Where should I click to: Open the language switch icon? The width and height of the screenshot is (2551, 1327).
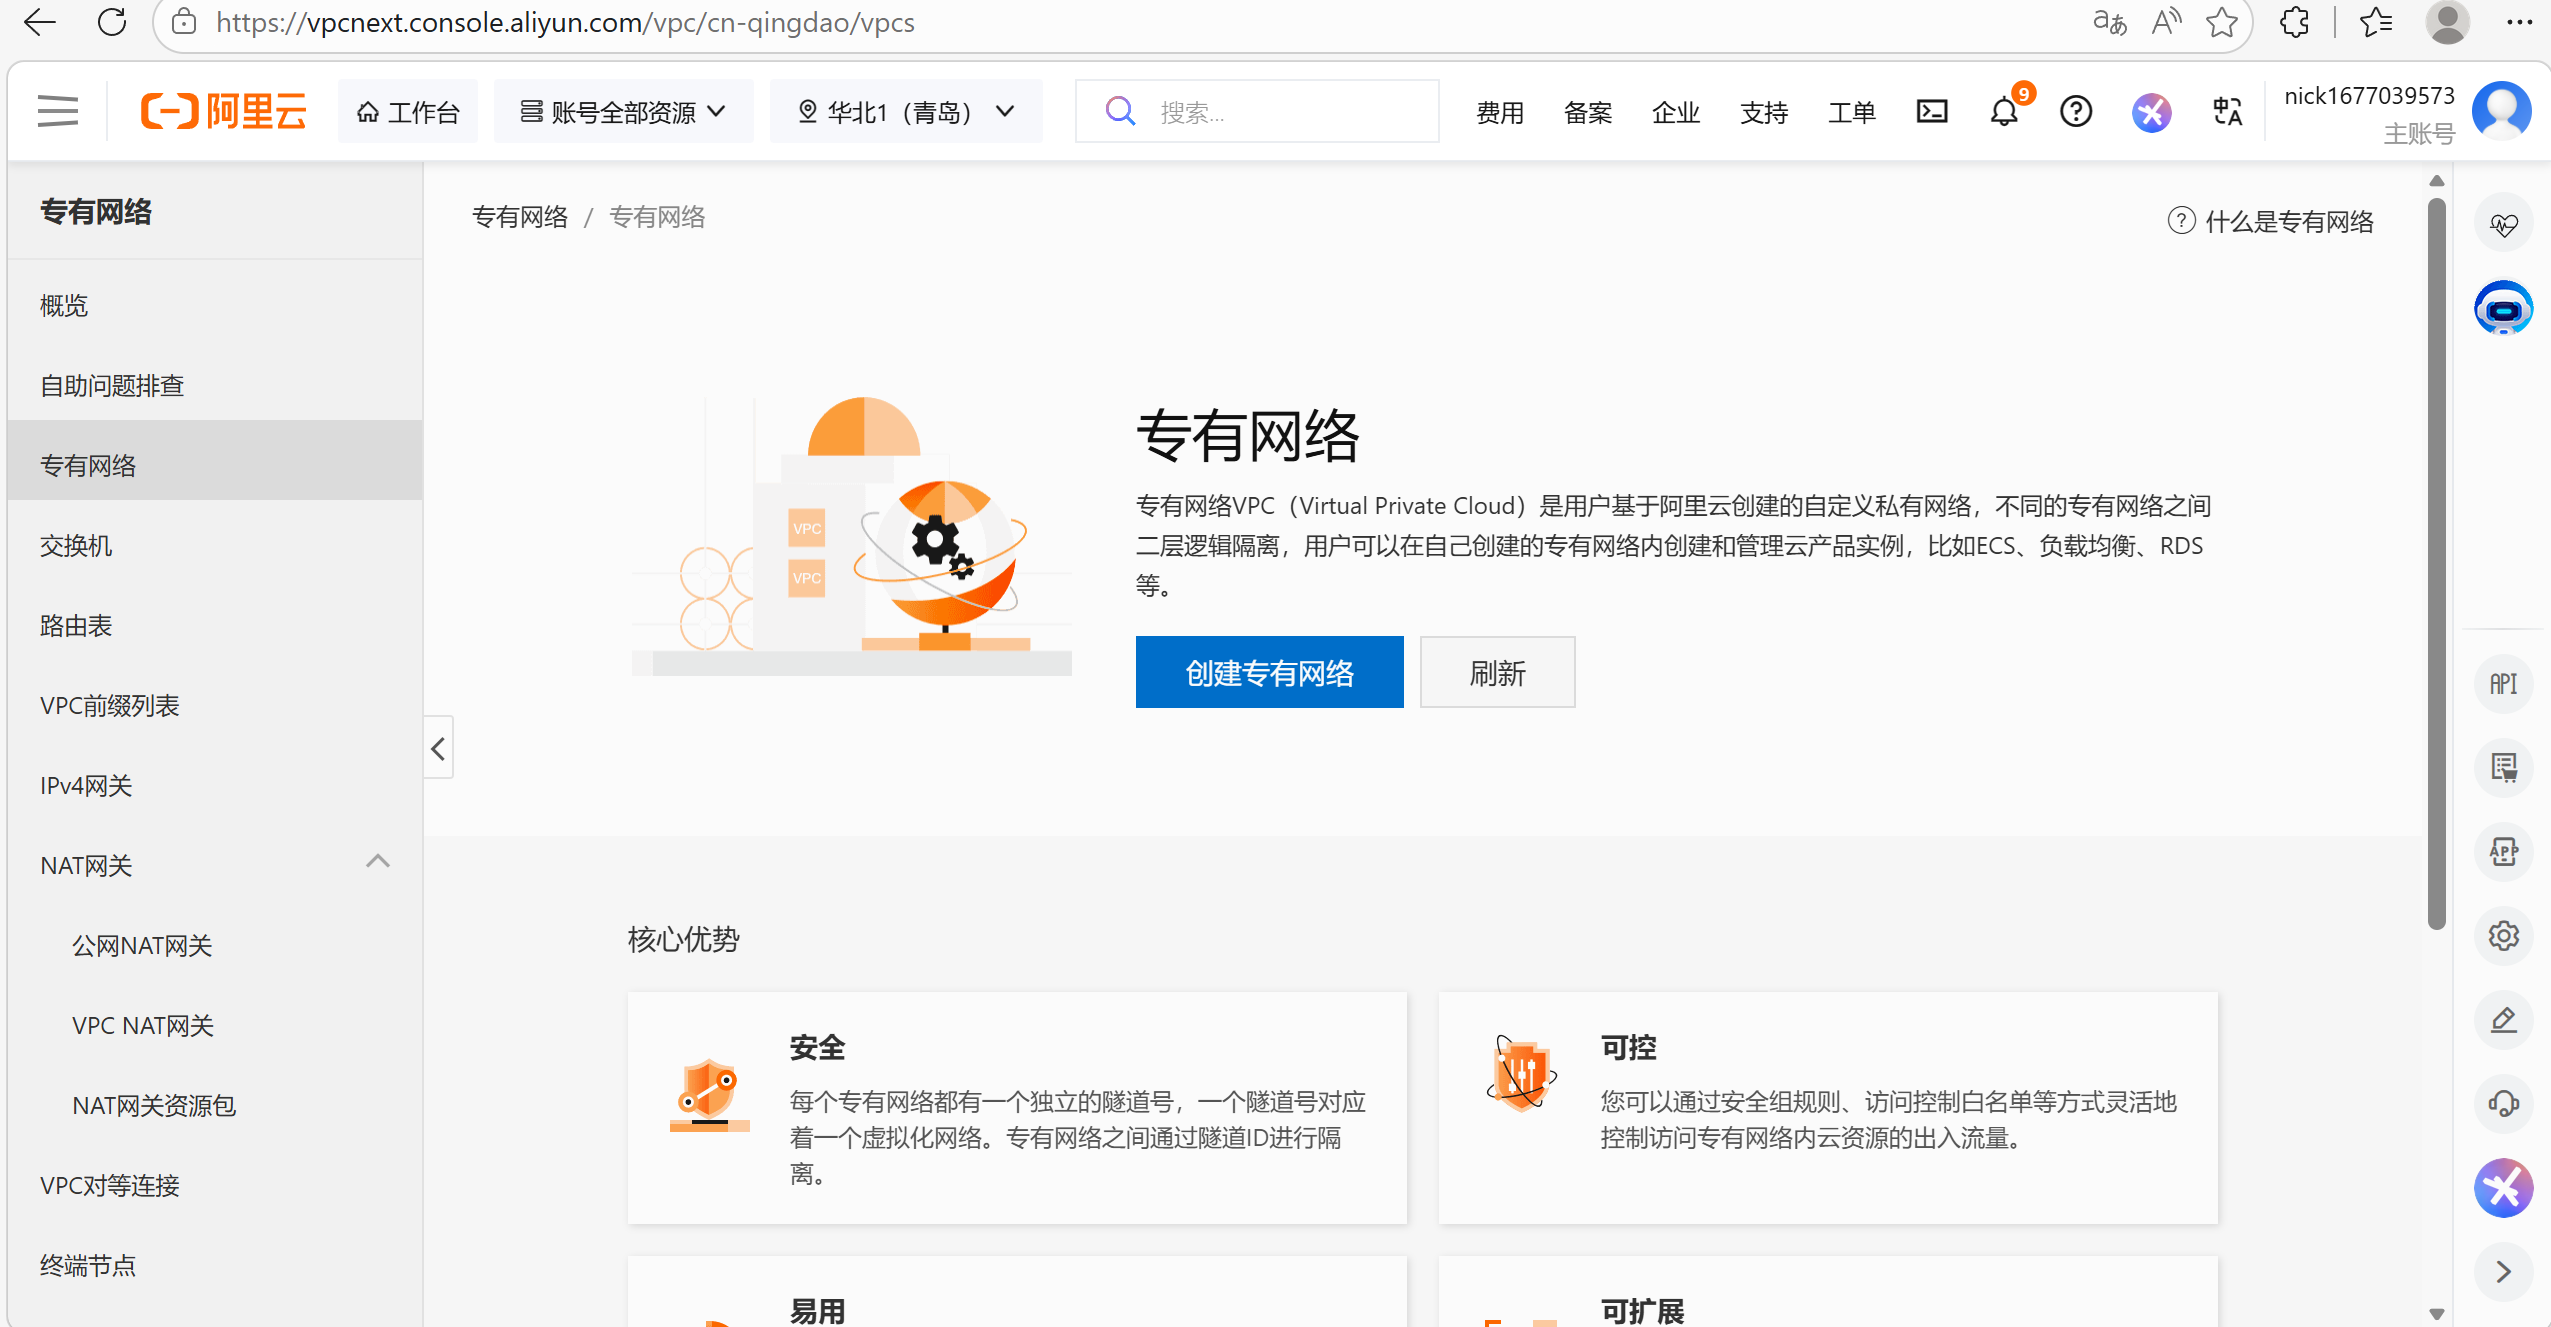pos(2227,111)
